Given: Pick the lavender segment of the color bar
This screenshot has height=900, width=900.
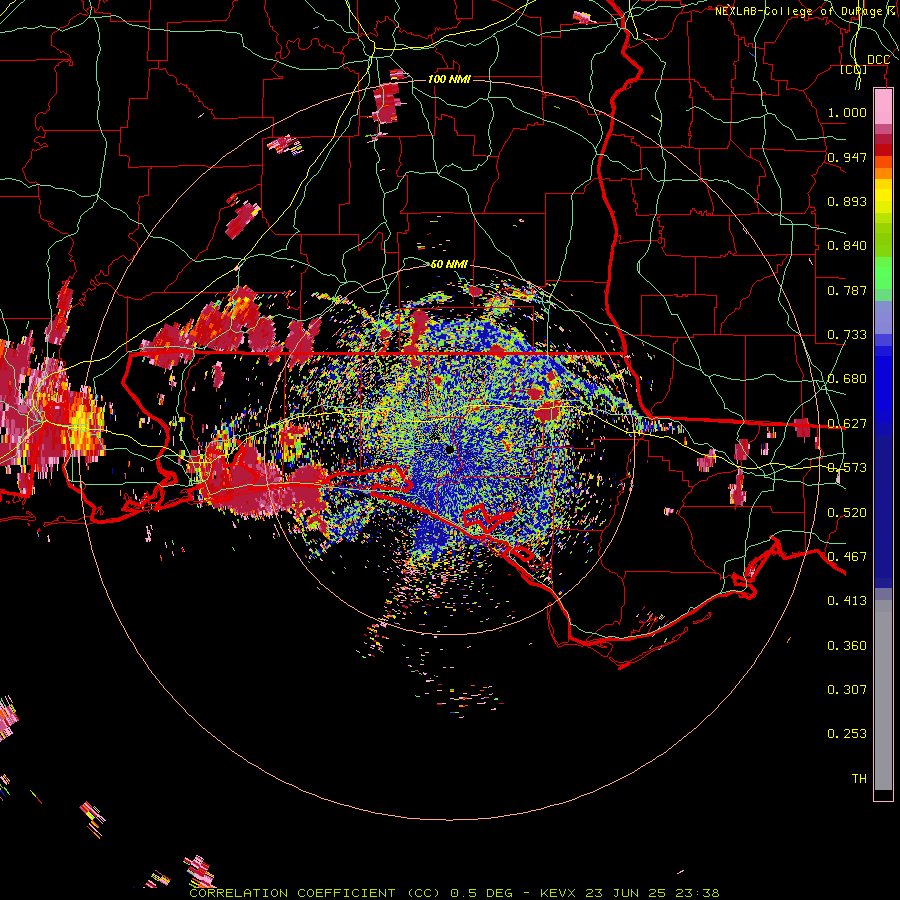Looking at the screenshot, I should (883, 317).
